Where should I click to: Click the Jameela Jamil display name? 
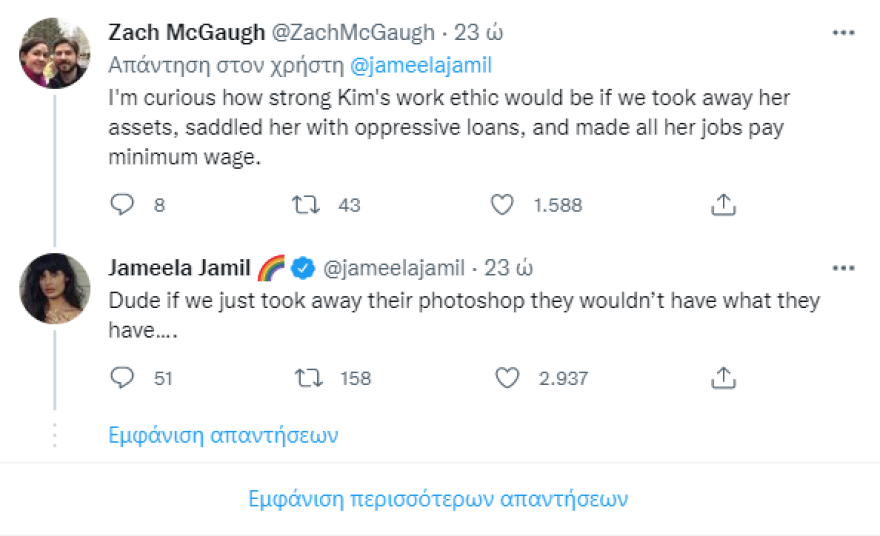179,267
